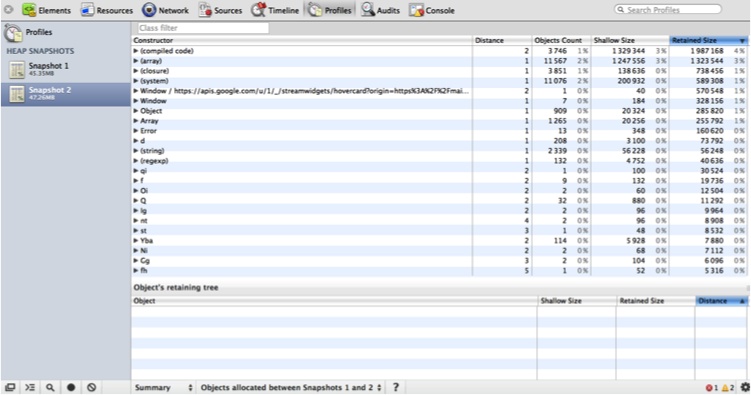Switch to the Timeline panel
The width and height of the screenshot is (751, 395).
click(x=275, y=10)
